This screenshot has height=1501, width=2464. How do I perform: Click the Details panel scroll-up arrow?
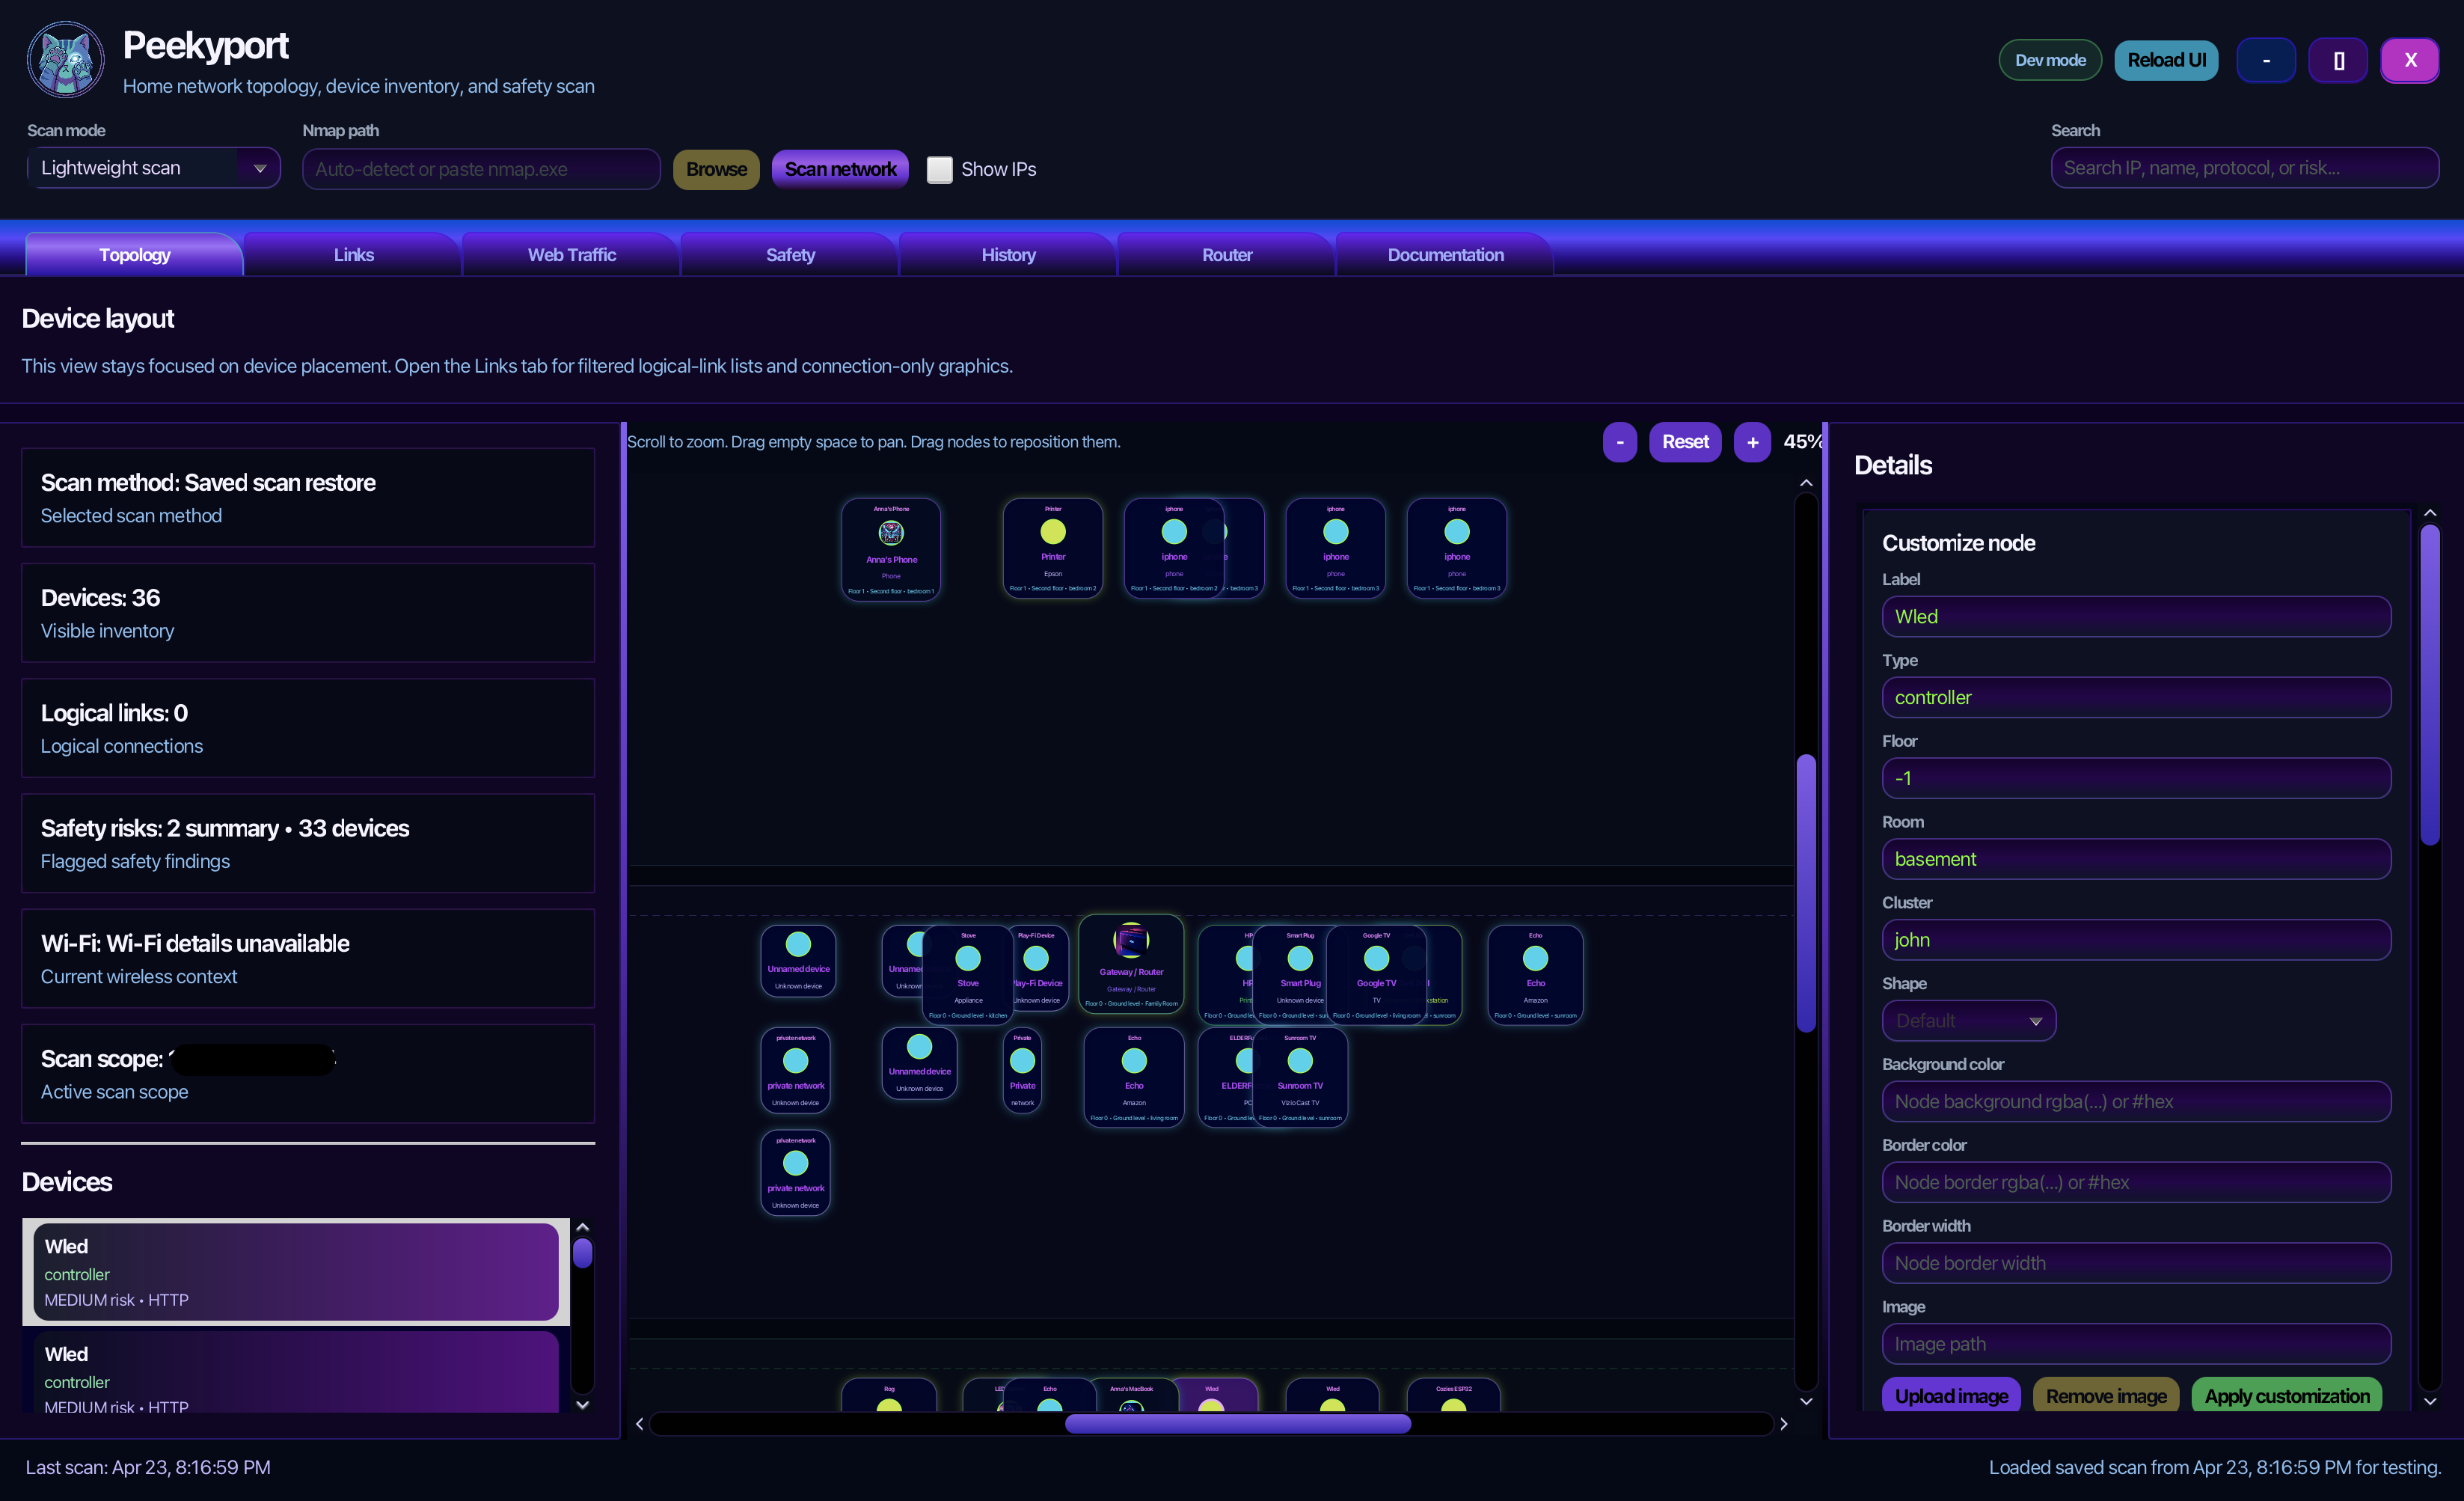pos(2430,513)
